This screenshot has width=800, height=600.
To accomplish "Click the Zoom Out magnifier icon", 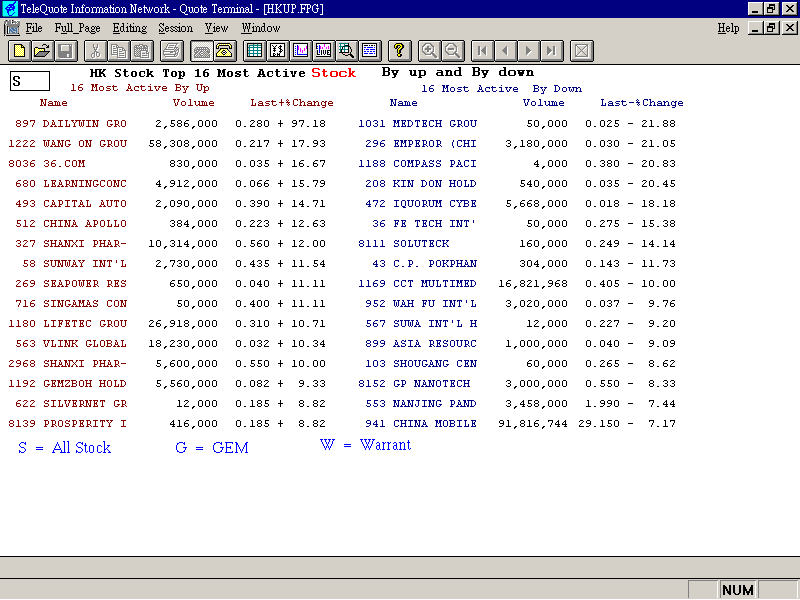I will click(452, 51).
